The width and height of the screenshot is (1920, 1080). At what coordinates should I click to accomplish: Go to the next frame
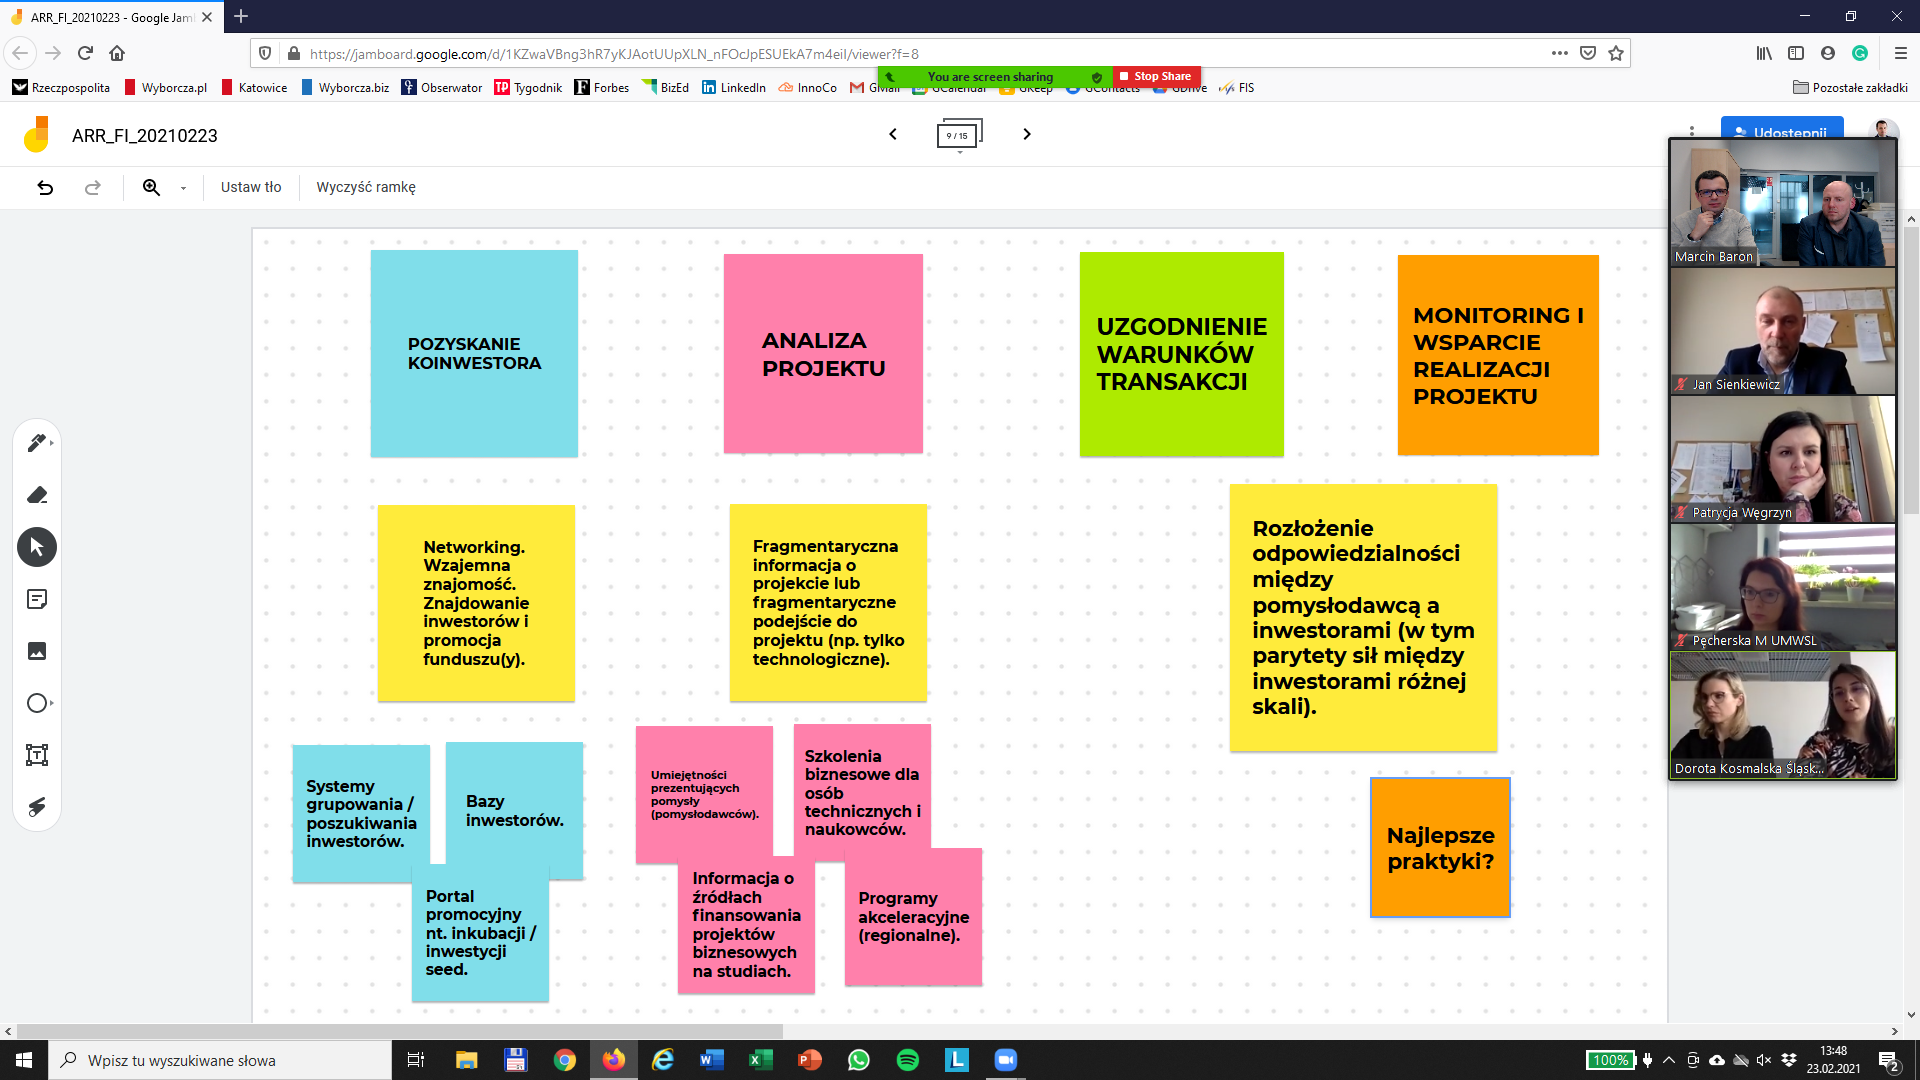(1026, 134)
